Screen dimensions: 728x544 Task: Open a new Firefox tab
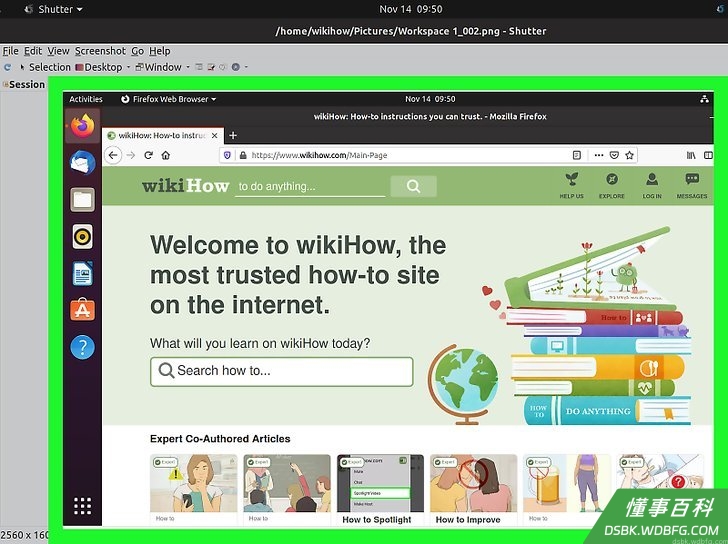point(233,136)
